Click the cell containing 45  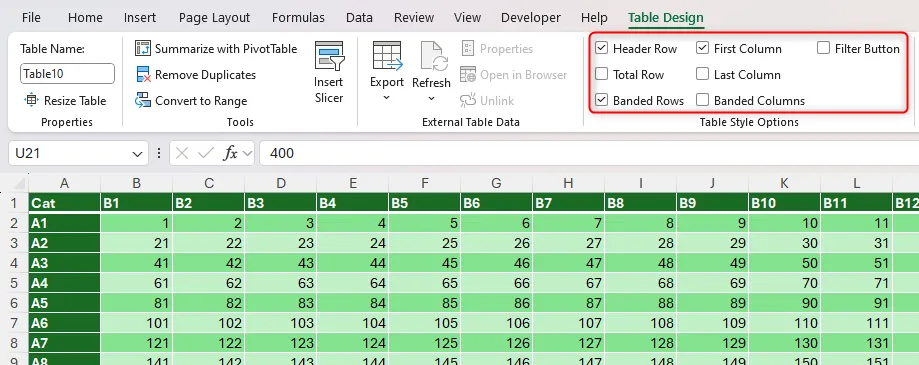click(x=424, y=263)
